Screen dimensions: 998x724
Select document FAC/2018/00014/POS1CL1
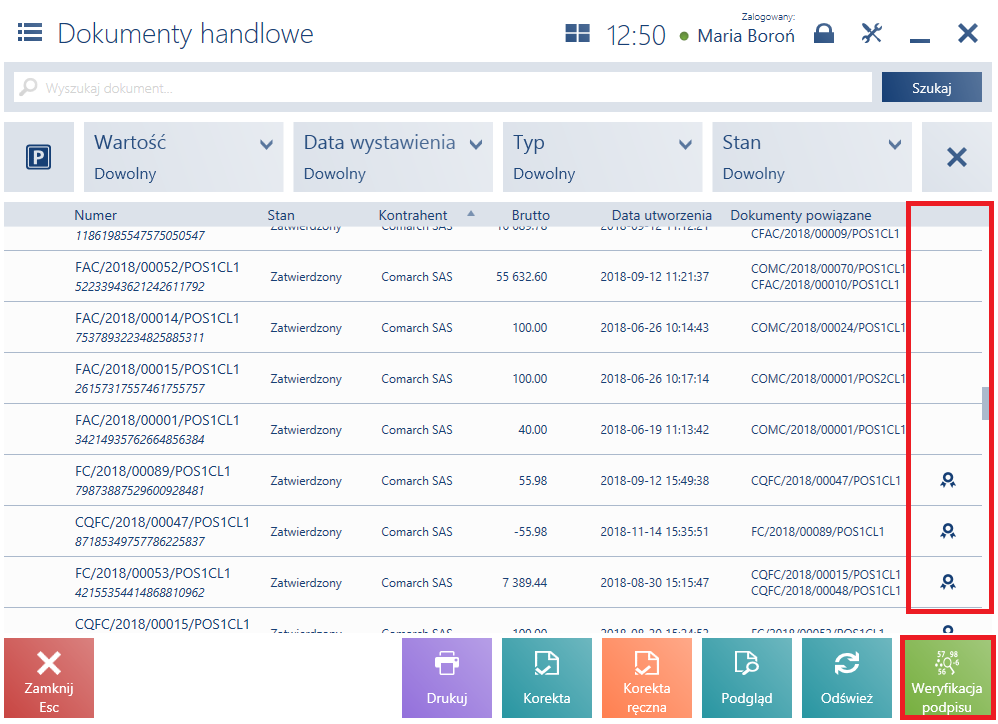(157, 318)
